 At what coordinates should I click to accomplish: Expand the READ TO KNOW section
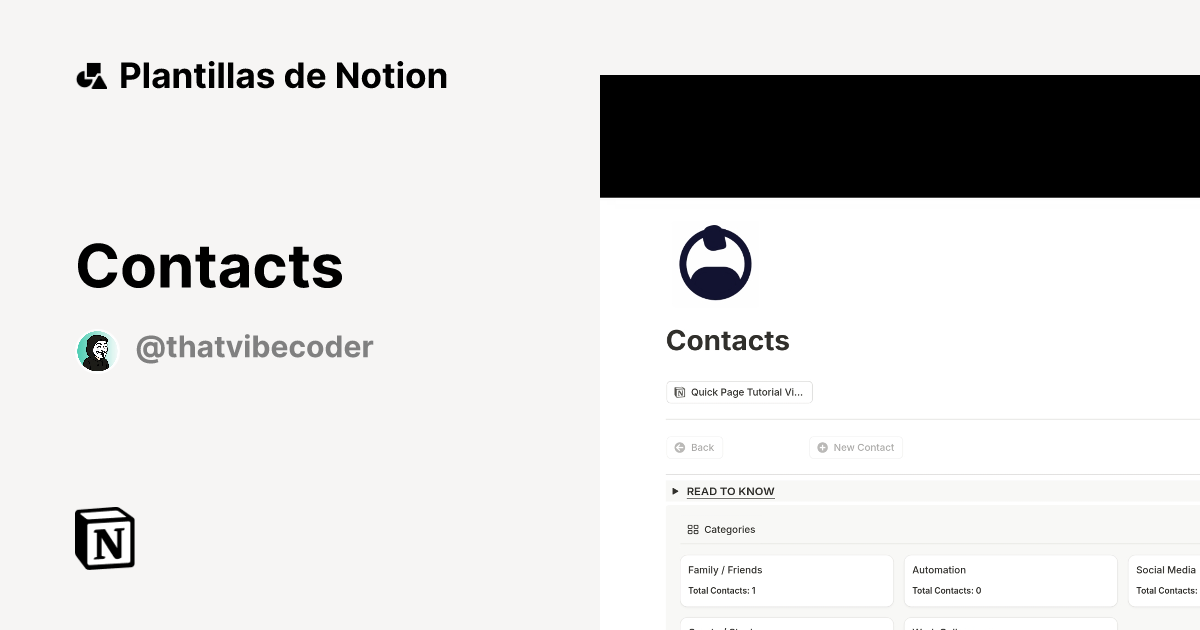pos(730,491)
